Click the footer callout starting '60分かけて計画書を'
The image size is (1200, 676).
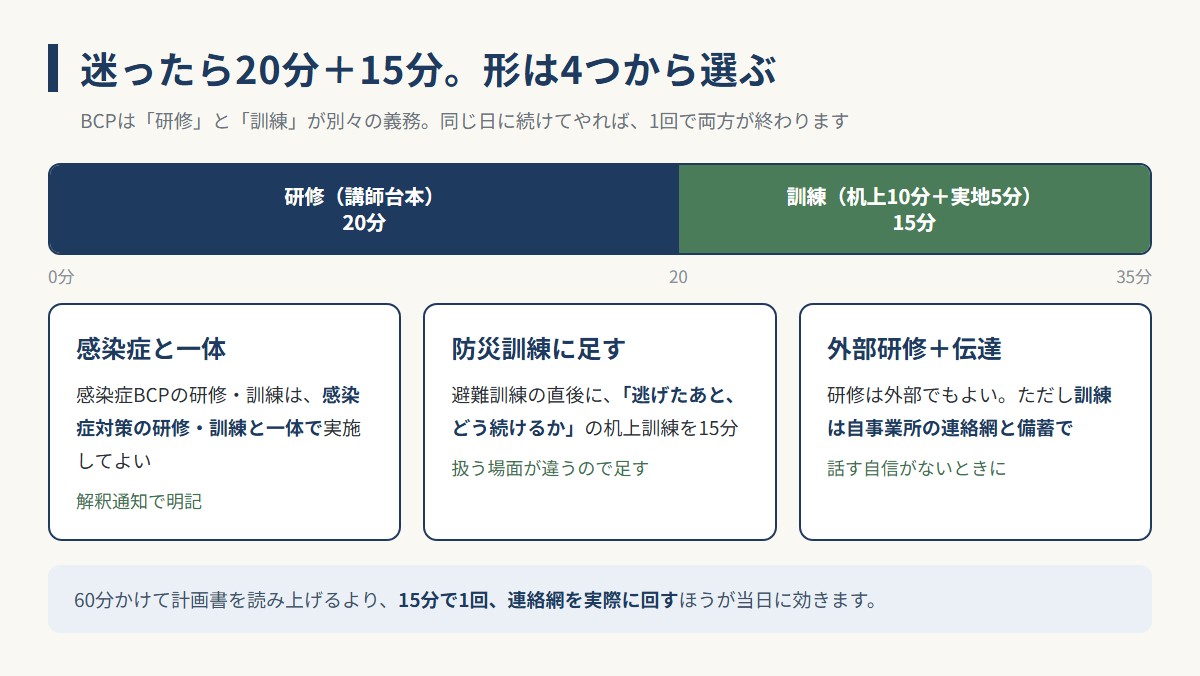point(600,600)
